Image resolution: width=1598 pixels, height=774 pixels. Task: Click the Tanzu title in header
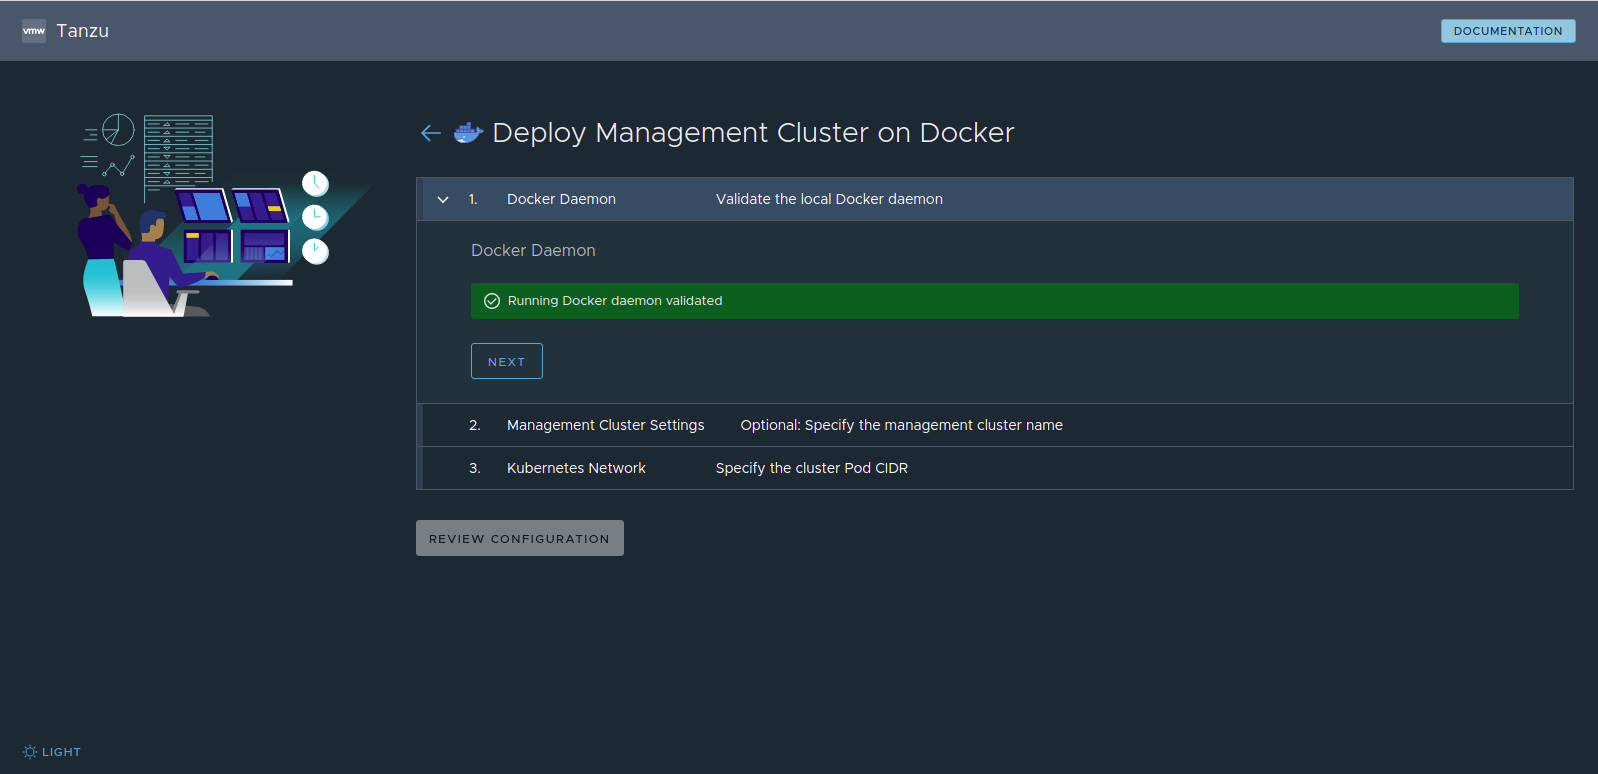click(83, 31)
